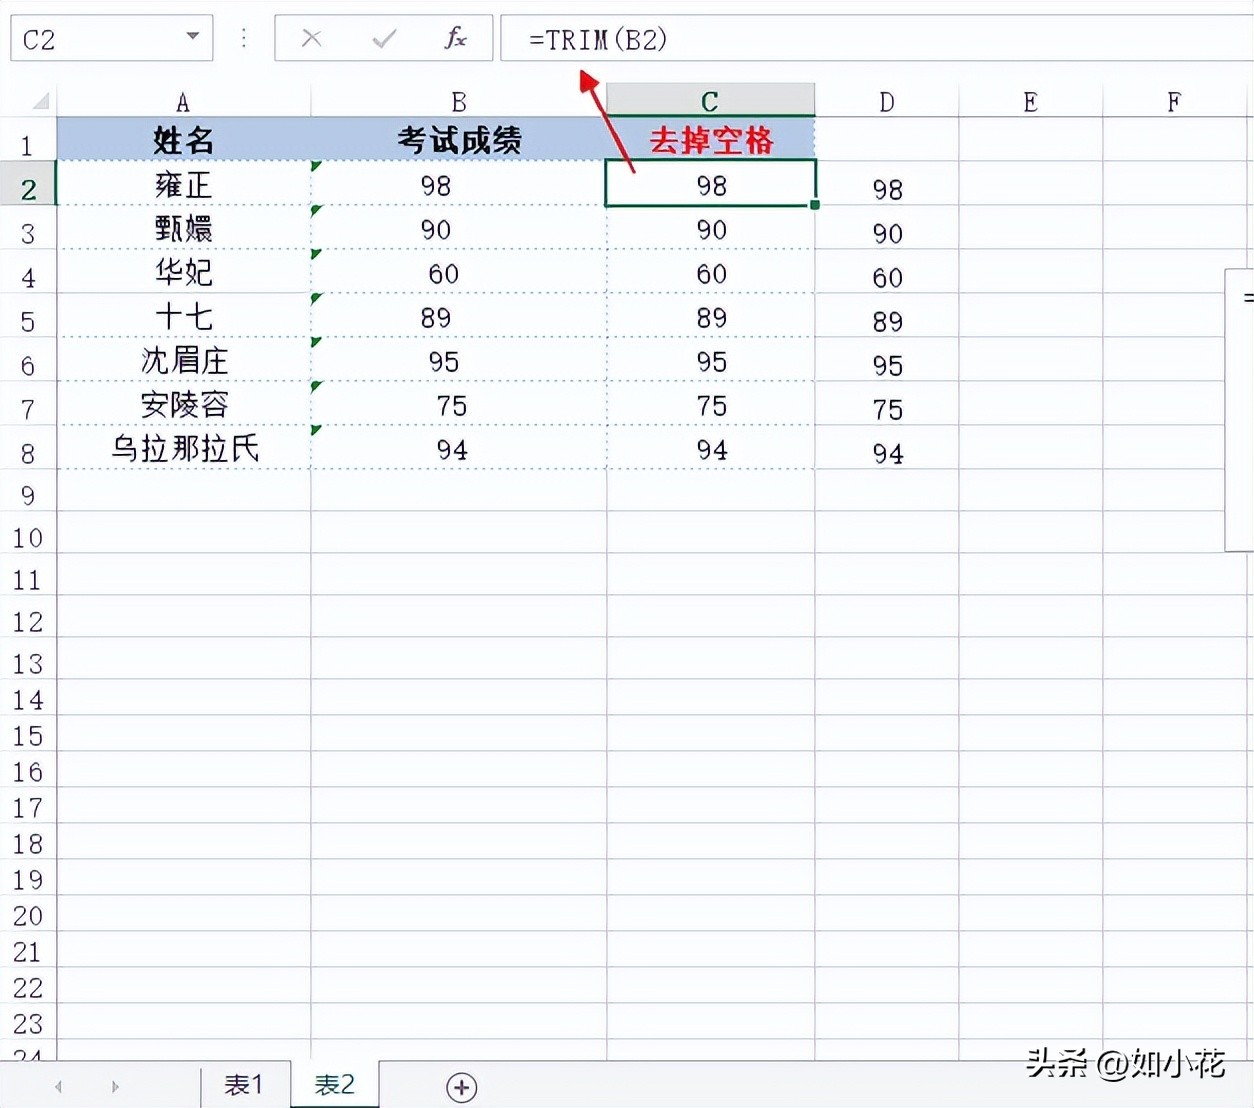Select name cell 华妃
The width and height of the screenshot is (1254, 1108).
(184, 273)
